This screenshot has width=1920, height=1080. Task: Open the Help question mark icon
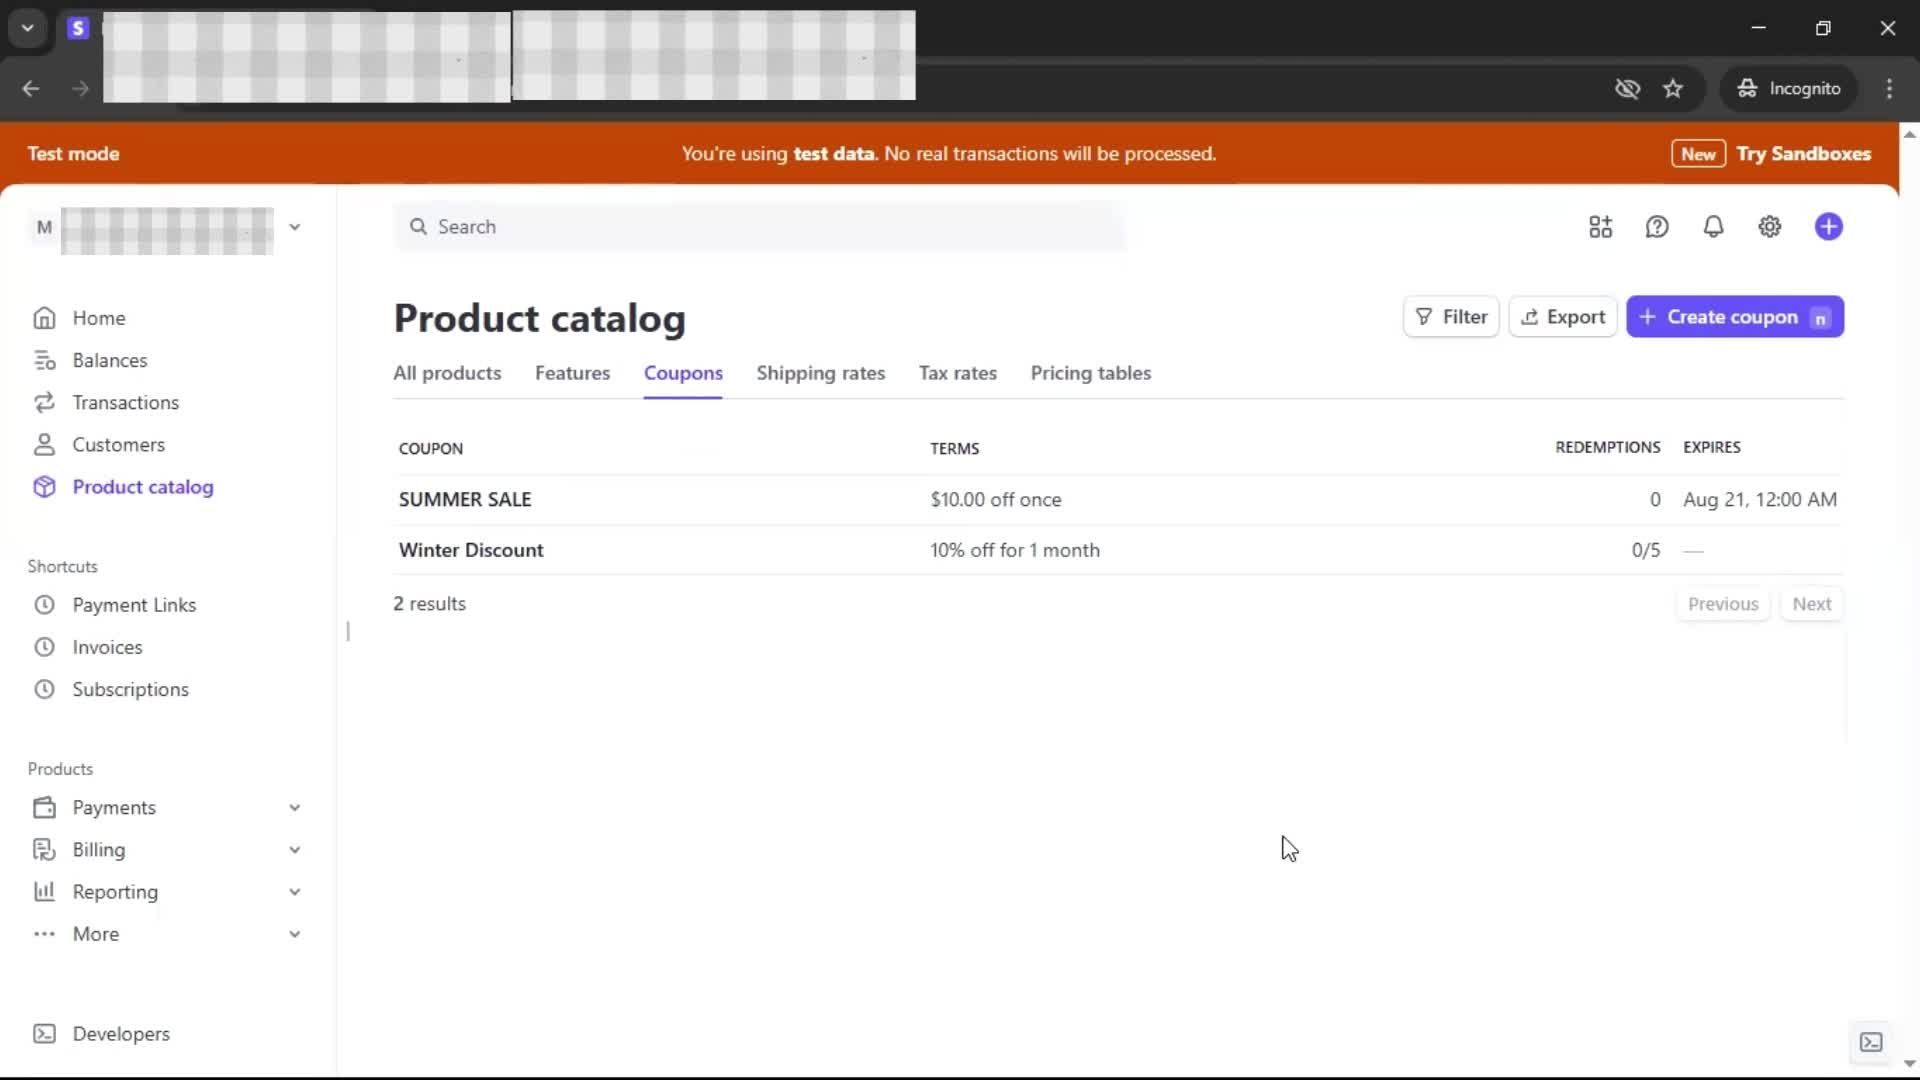point(1657,227)
